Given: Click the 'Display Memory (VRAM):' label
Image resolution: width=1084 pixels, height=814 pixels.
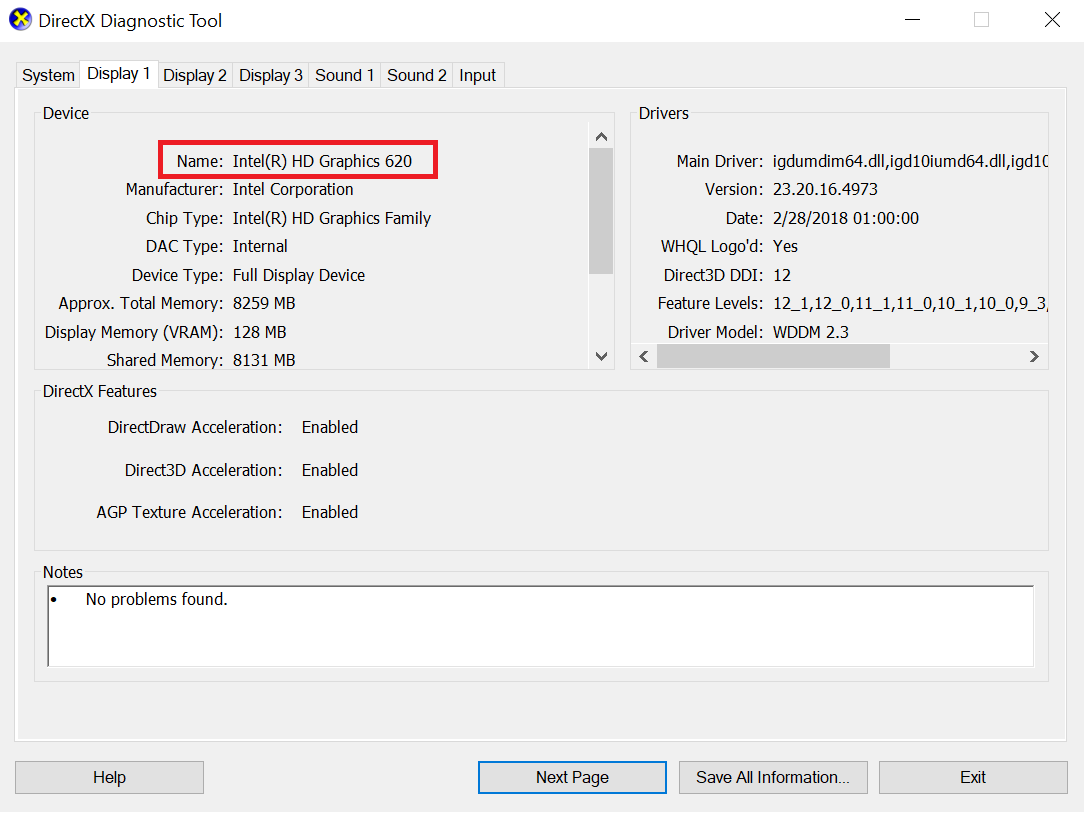Looking at the screenshot, I should coord(134,333).
